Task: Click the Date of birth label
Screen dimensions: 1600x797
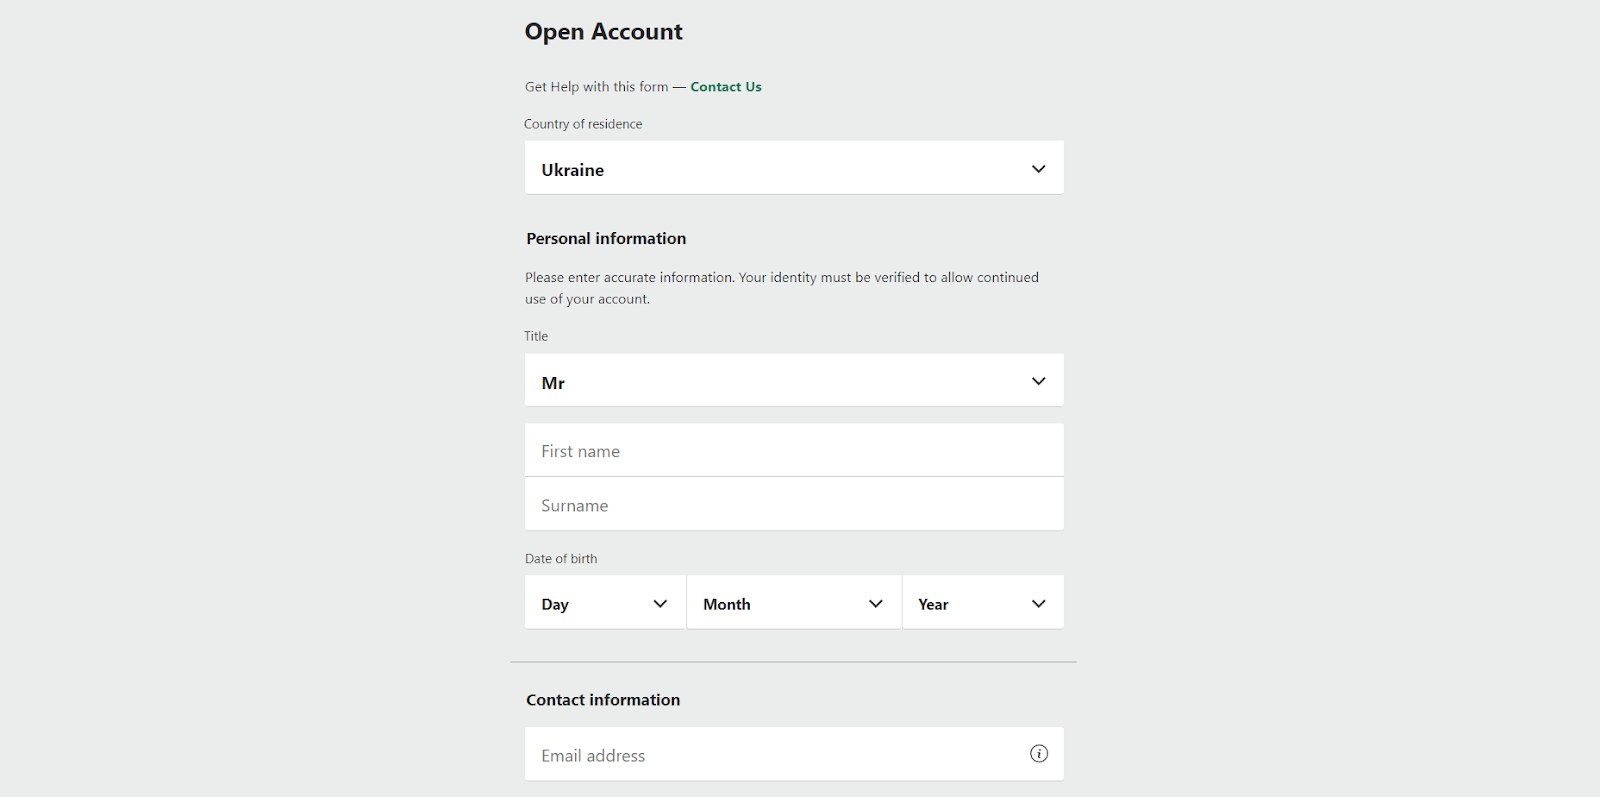Action: 561,559
